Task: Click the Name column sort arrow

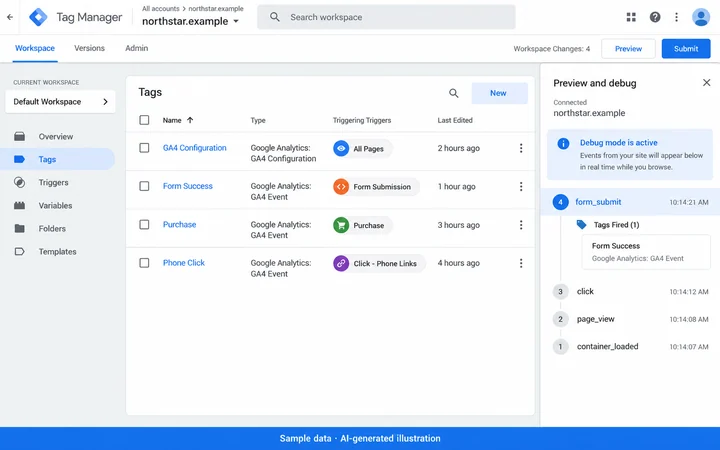Action: click(x=190, y=120)
